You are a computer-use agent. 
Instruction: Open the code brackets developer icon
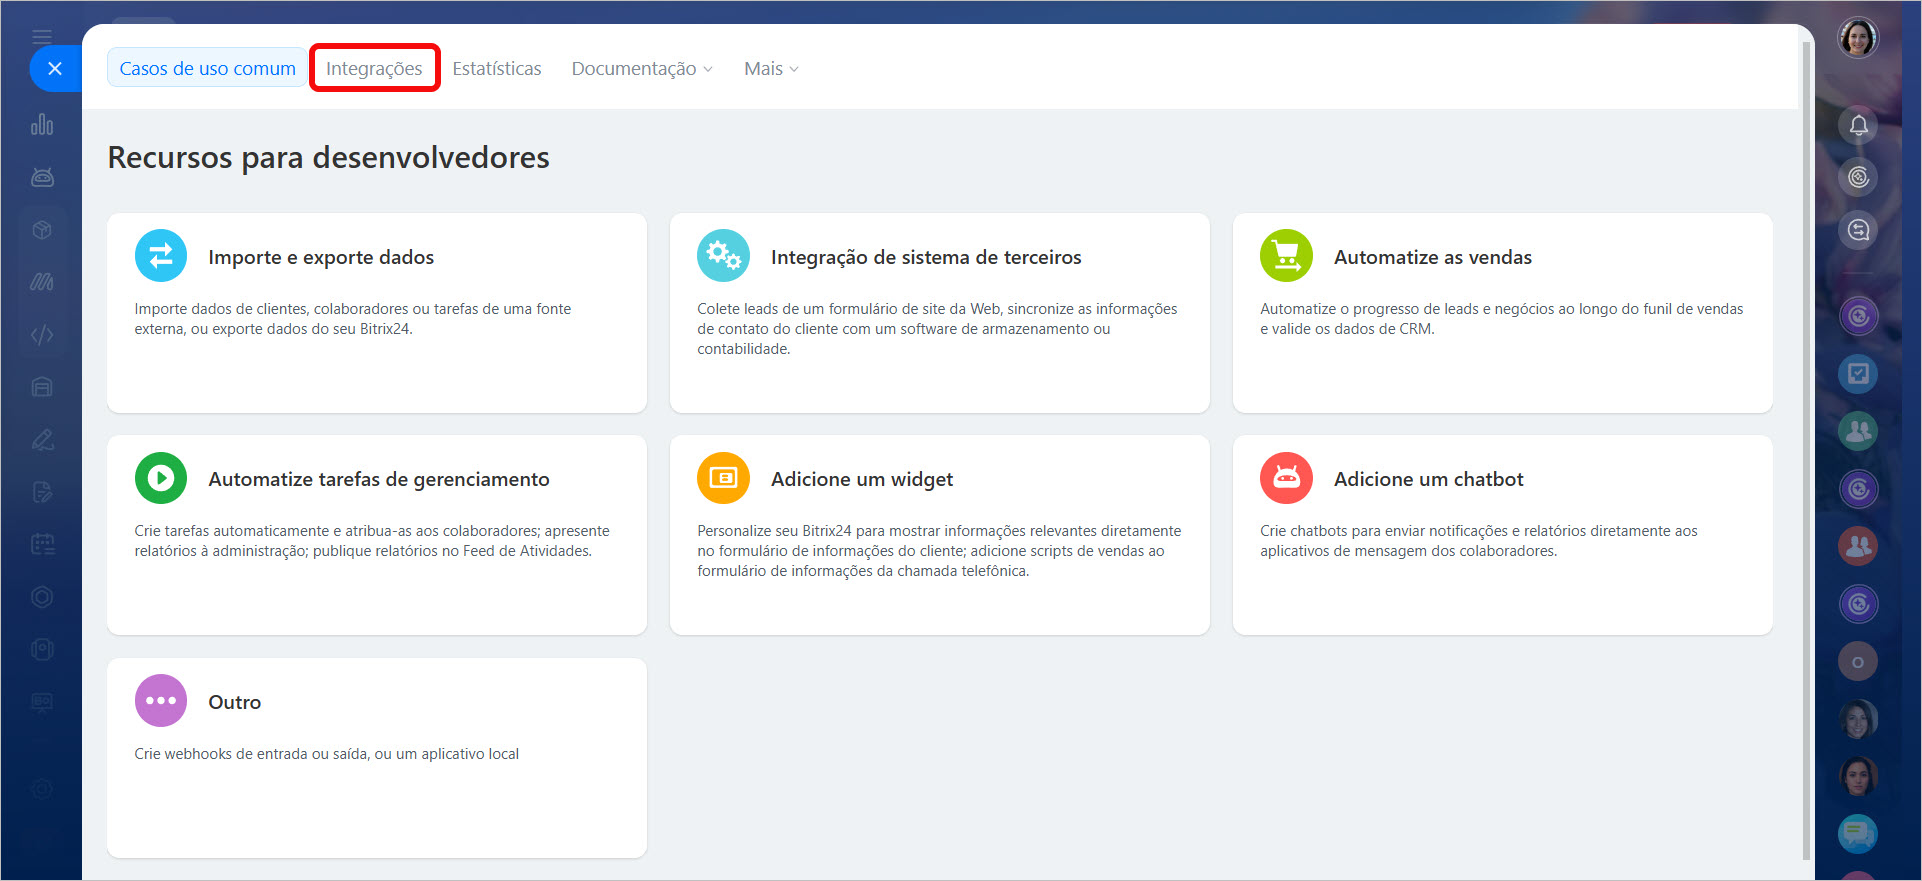coord(42,335)
